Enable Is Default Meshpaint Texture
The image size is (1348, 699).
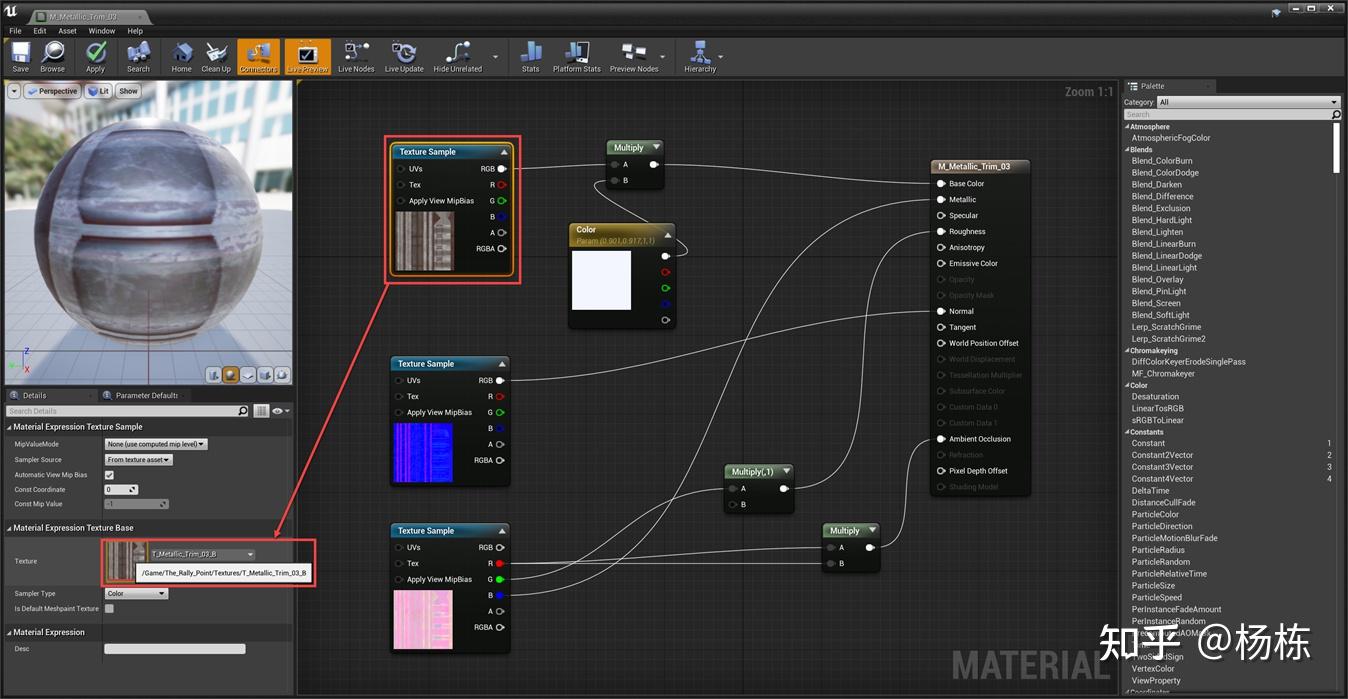coord(109,608)
